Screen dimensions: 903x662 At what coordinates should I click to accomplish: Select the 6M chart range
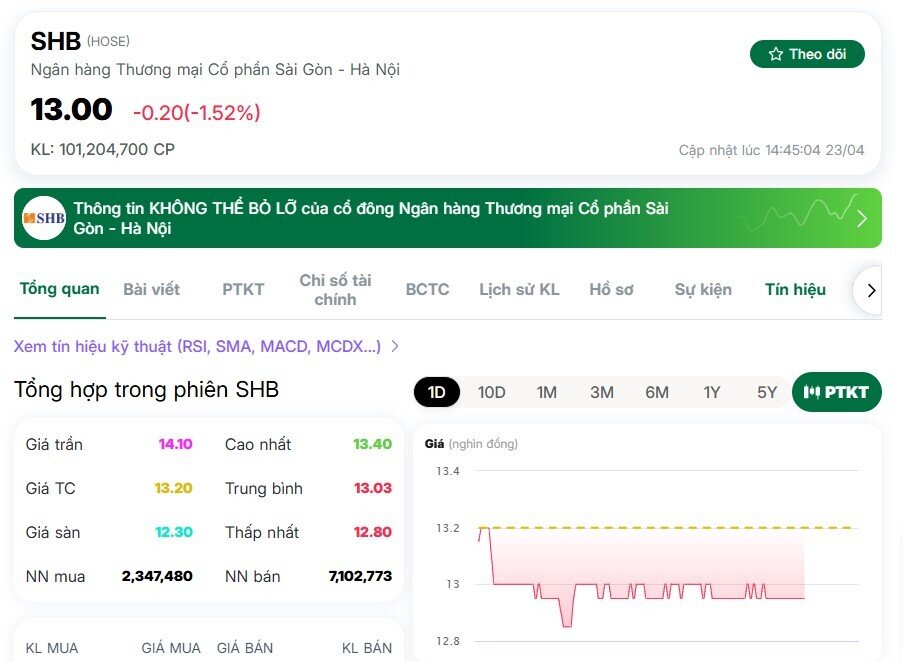click(x=657, y=392)
